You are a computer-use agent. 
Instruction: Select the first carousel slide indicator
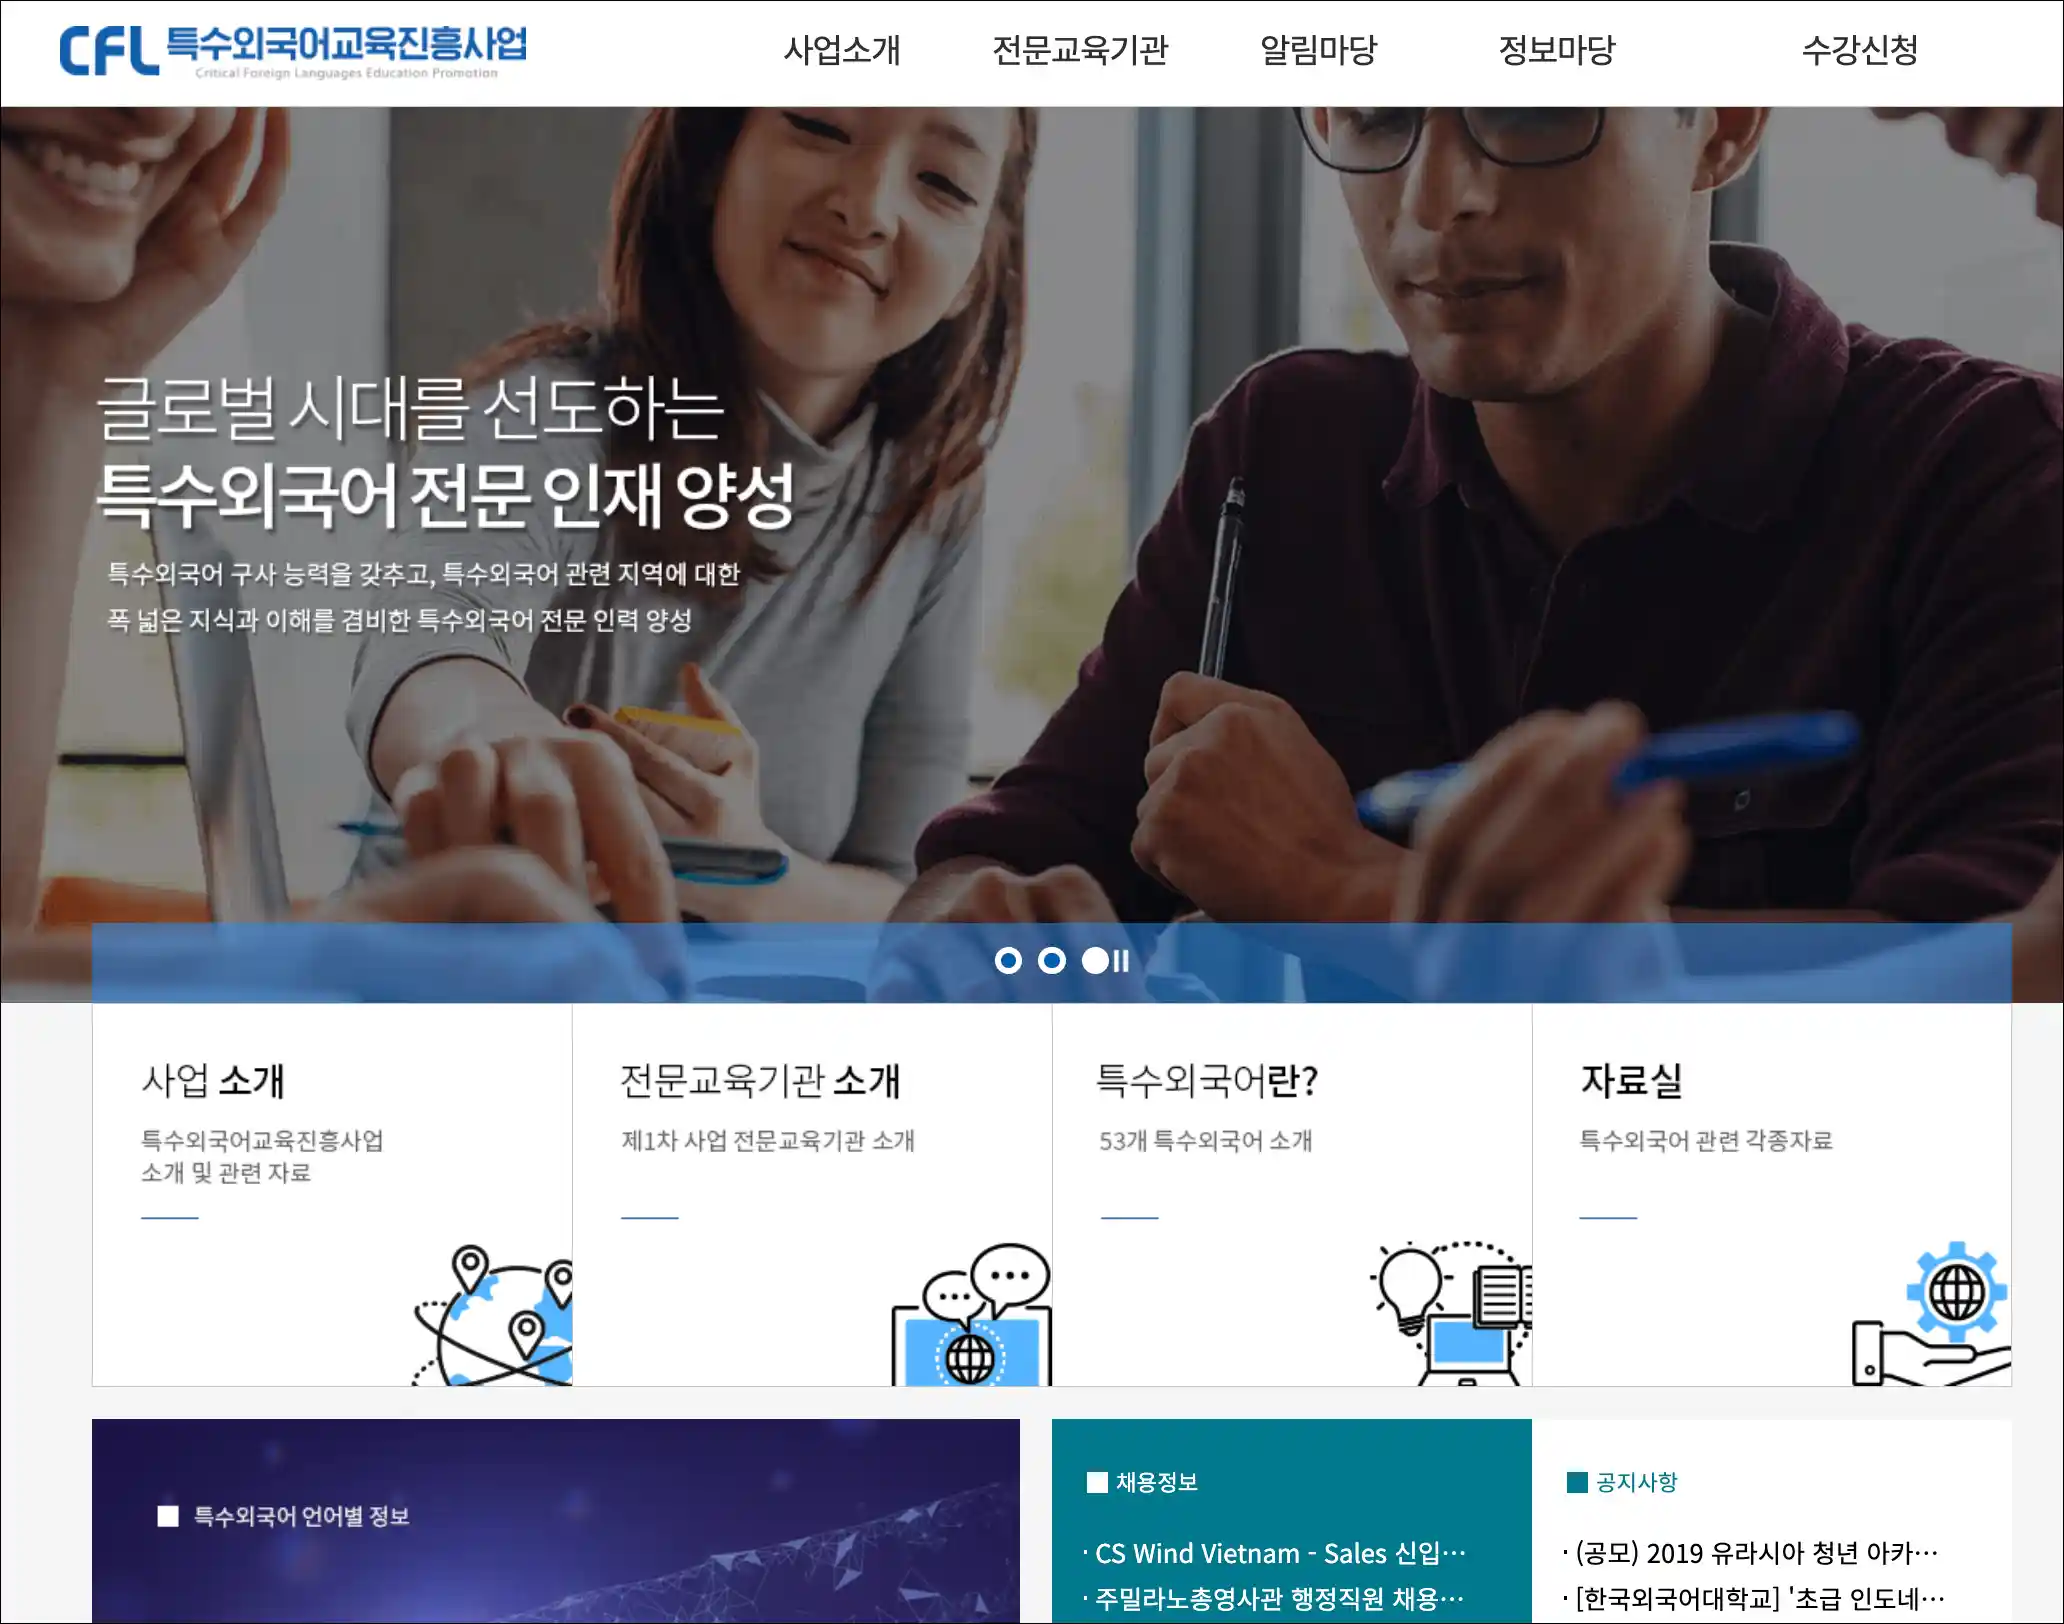click(1008, 961)
